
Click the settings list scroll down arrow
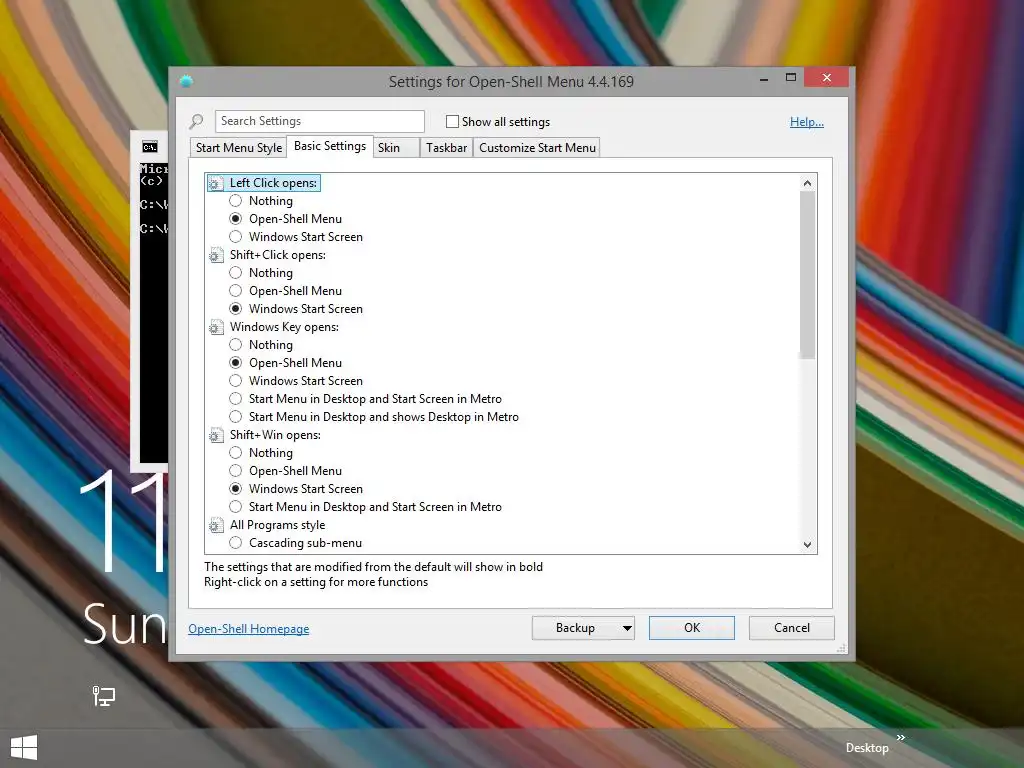[807, 545]
